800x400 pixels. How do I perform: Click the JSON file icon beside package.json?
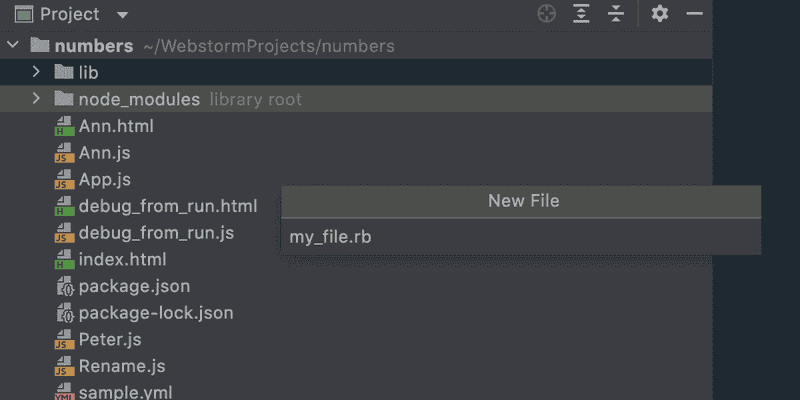pos(65,286)
